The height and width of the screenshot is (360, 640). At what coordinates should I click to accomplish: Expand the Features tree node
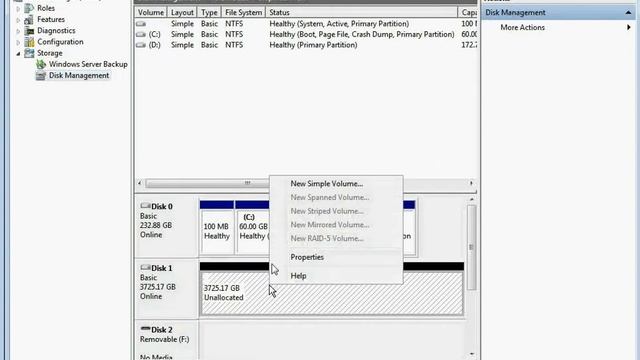(x=18, y=20)
